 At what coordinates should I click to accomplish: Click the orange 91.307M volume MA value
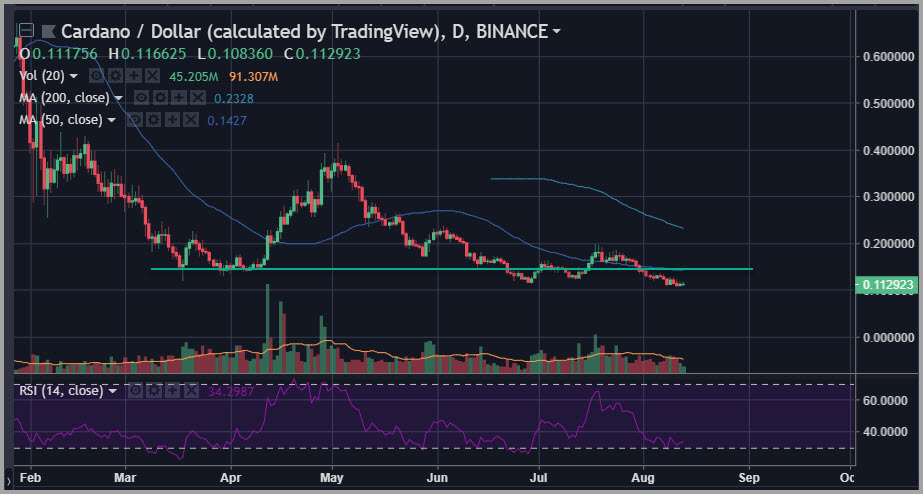(255, 76)
